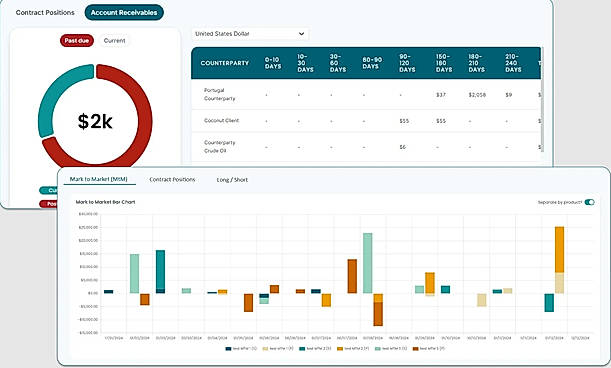Click the Mark to Market Bar Chart title
The width and height of the screenshot is (611, 368).
105,202
